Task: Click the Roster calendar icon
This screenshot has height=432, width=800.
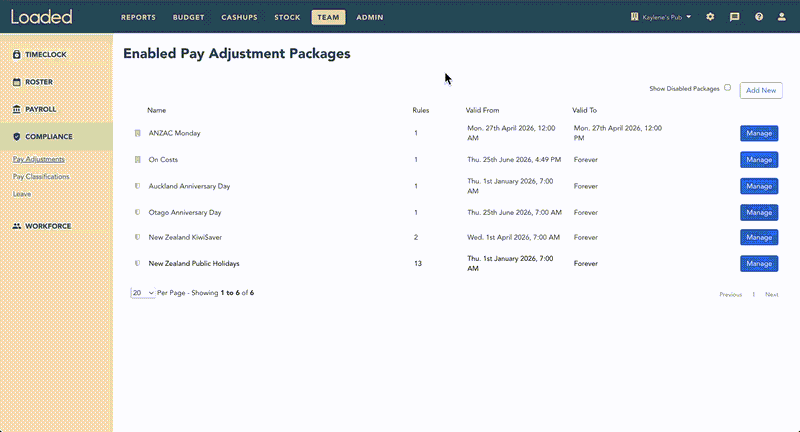Action: (17, 82)
